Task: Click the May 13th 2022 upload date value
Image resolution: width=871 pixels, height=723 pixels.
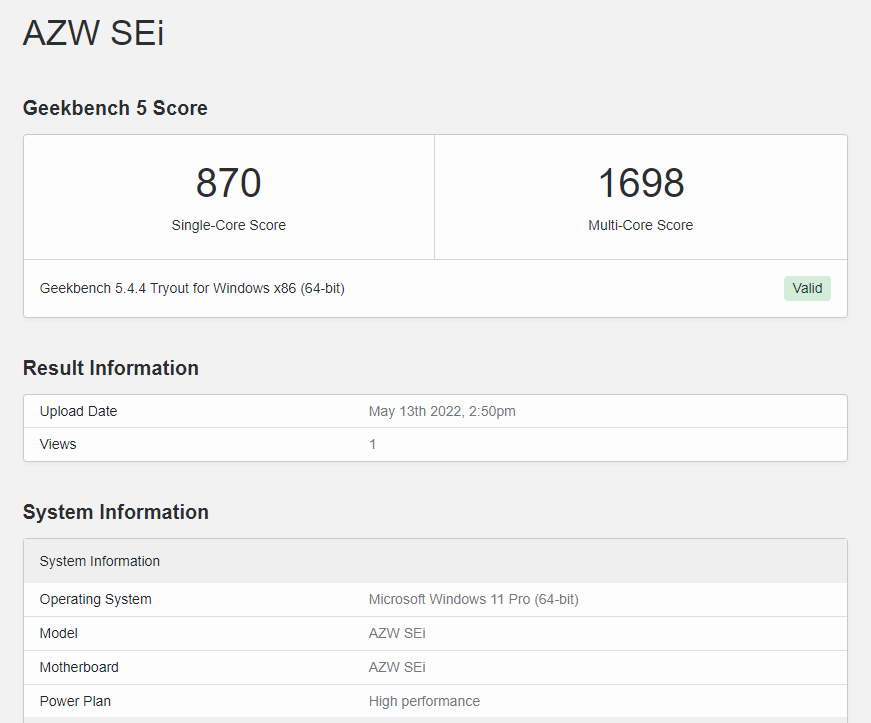Action: 442,411
